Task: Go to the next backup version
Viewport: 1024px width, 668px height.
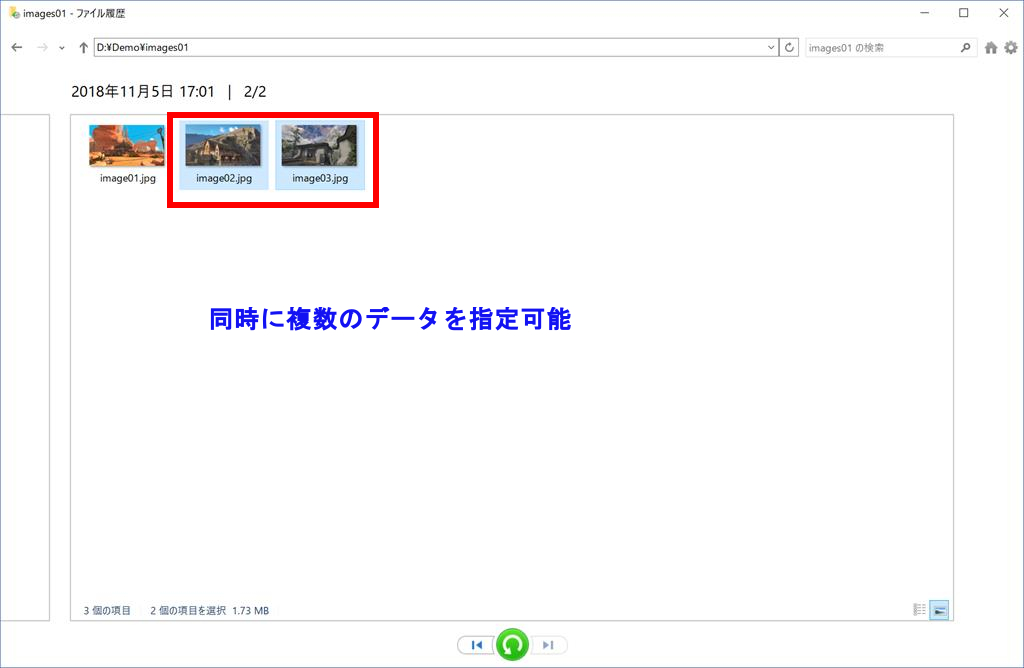Action: pos(548,645)
